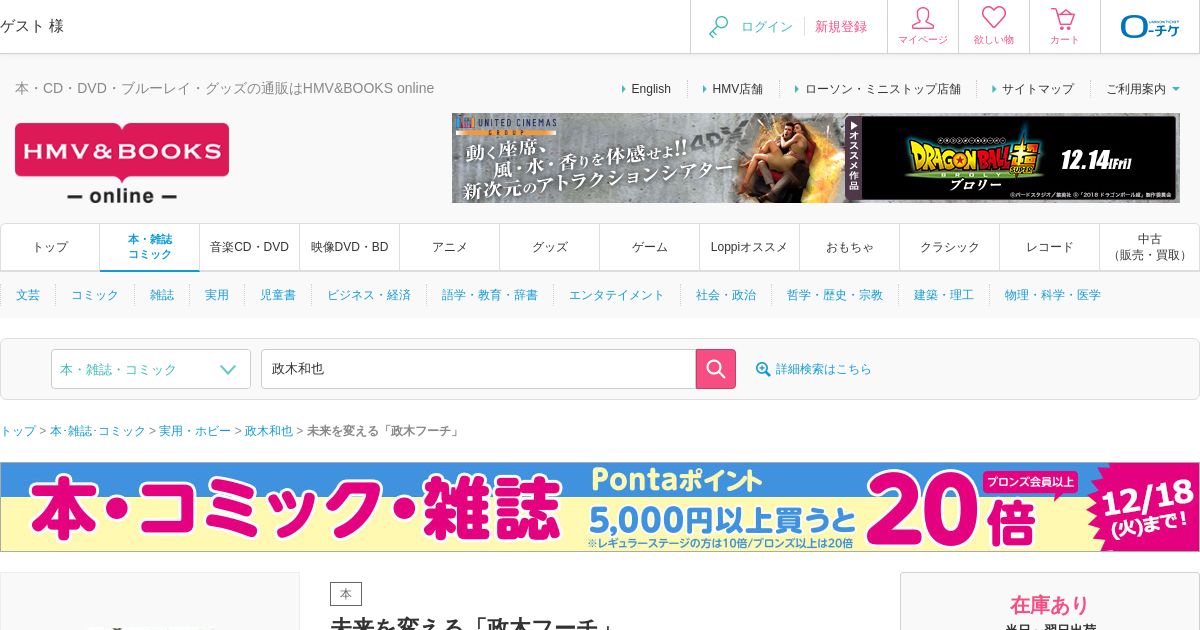1200x630 pixels.
Task: Select the おもちゃ tab
Action: [850, 247]
